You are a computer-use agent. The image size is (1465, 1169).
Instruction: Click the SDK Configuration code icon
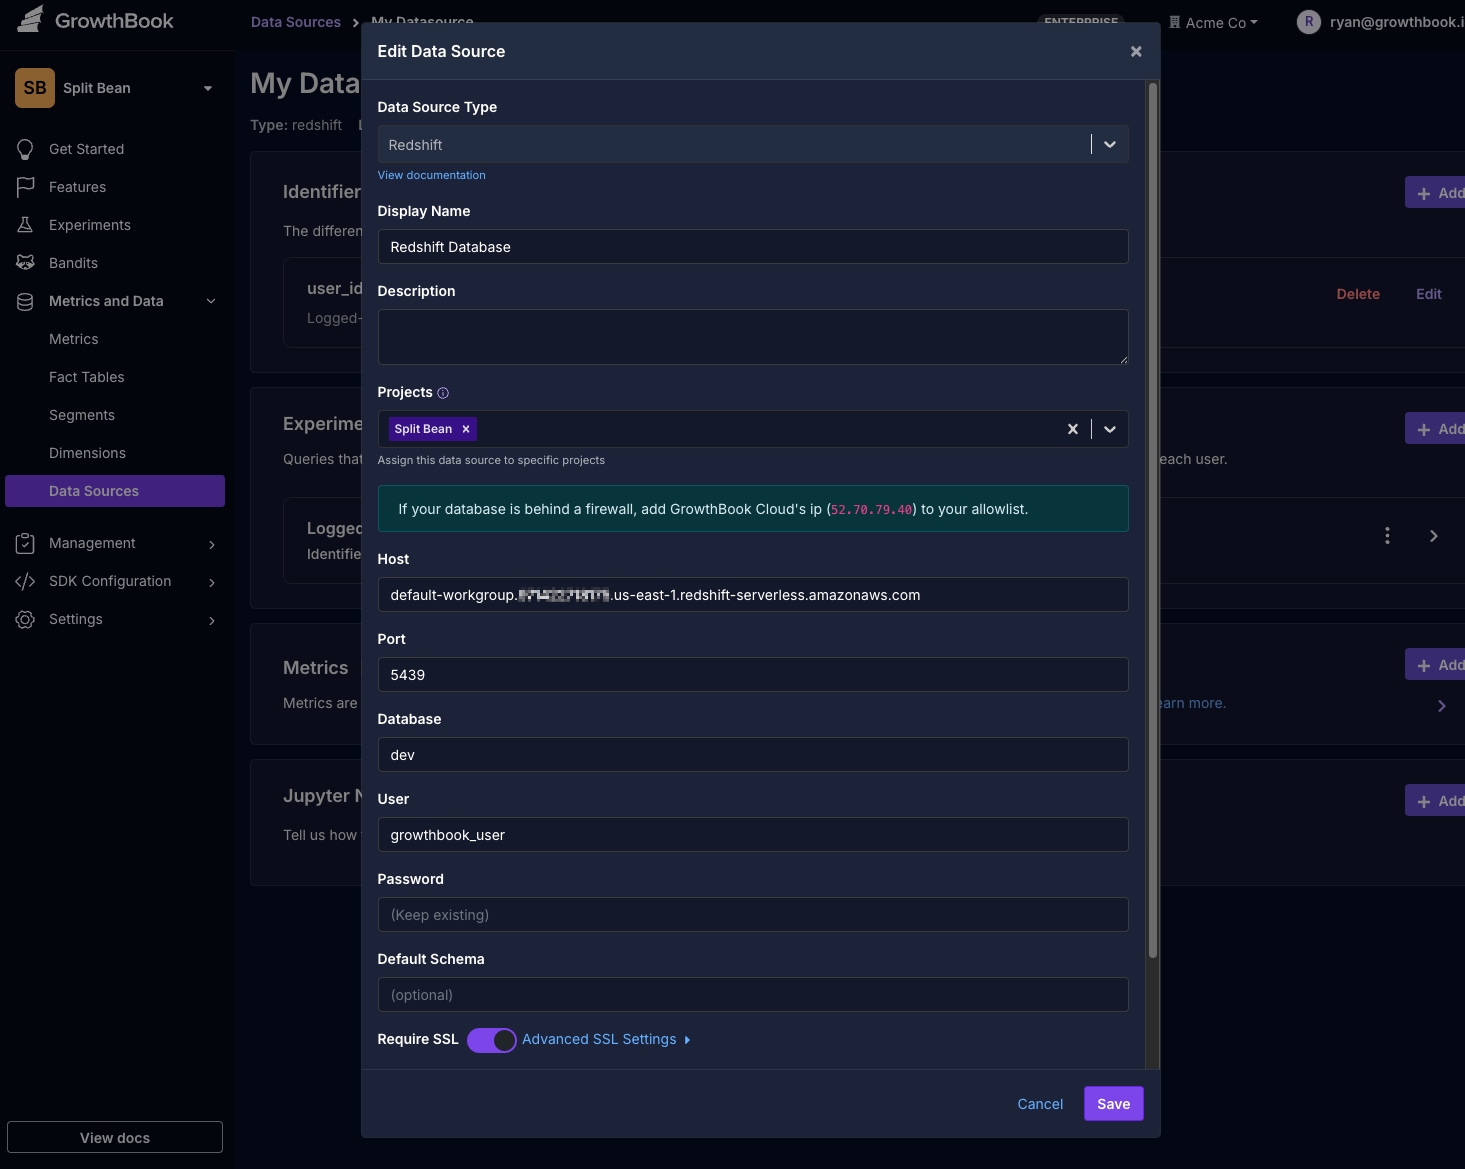point(25,581)
